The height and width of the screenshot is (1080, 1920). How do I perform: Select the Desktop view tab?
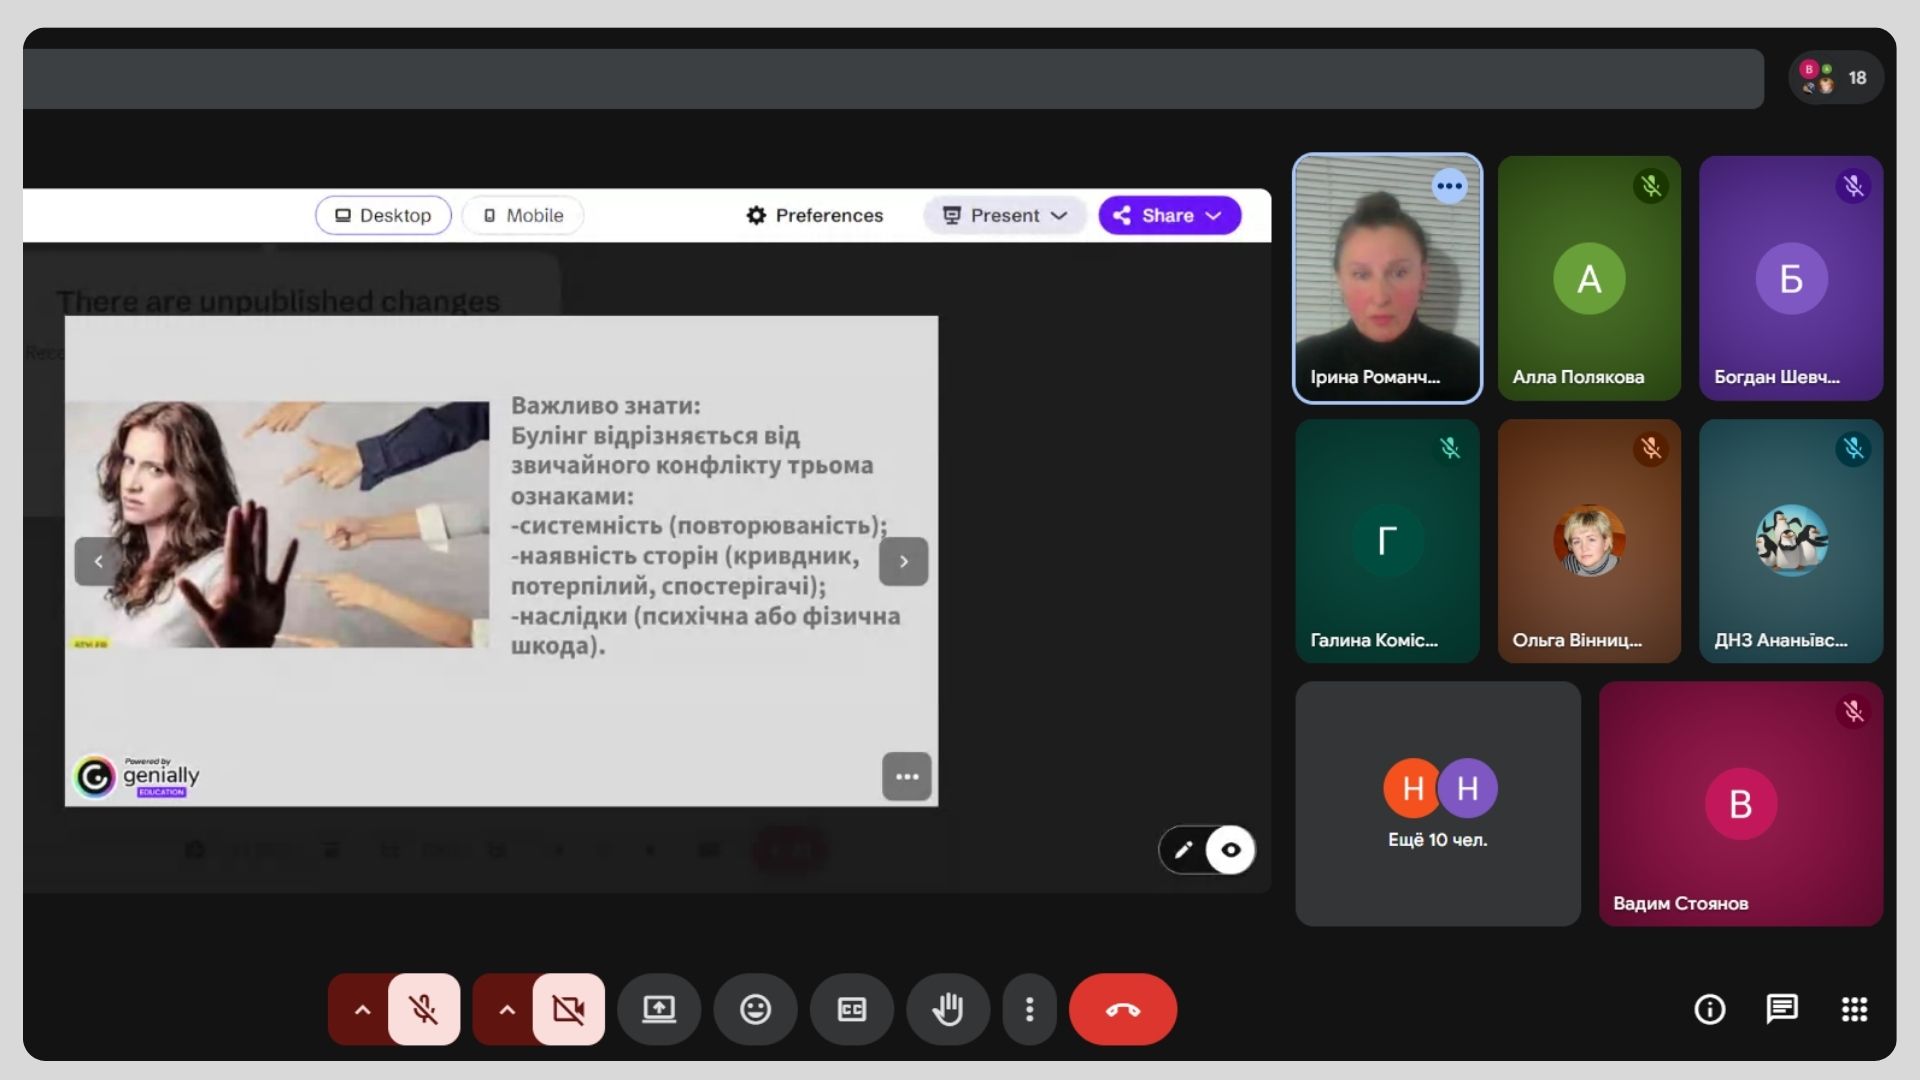coord(383,215)
